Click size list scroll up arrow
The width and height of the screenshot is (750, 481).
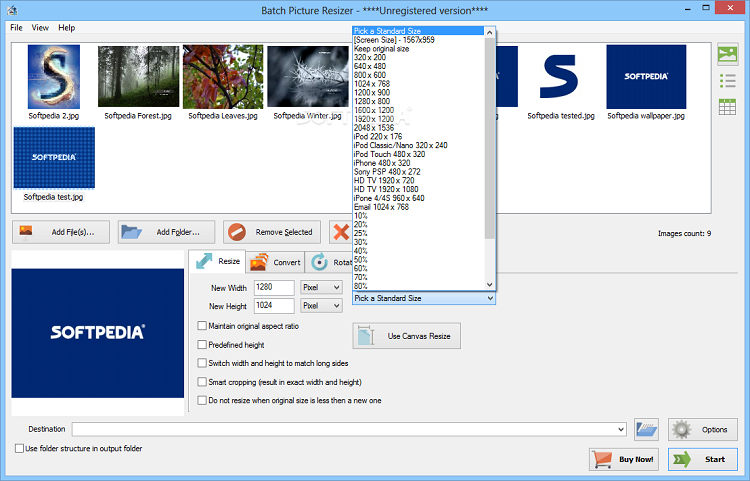[x=489, y=33]
